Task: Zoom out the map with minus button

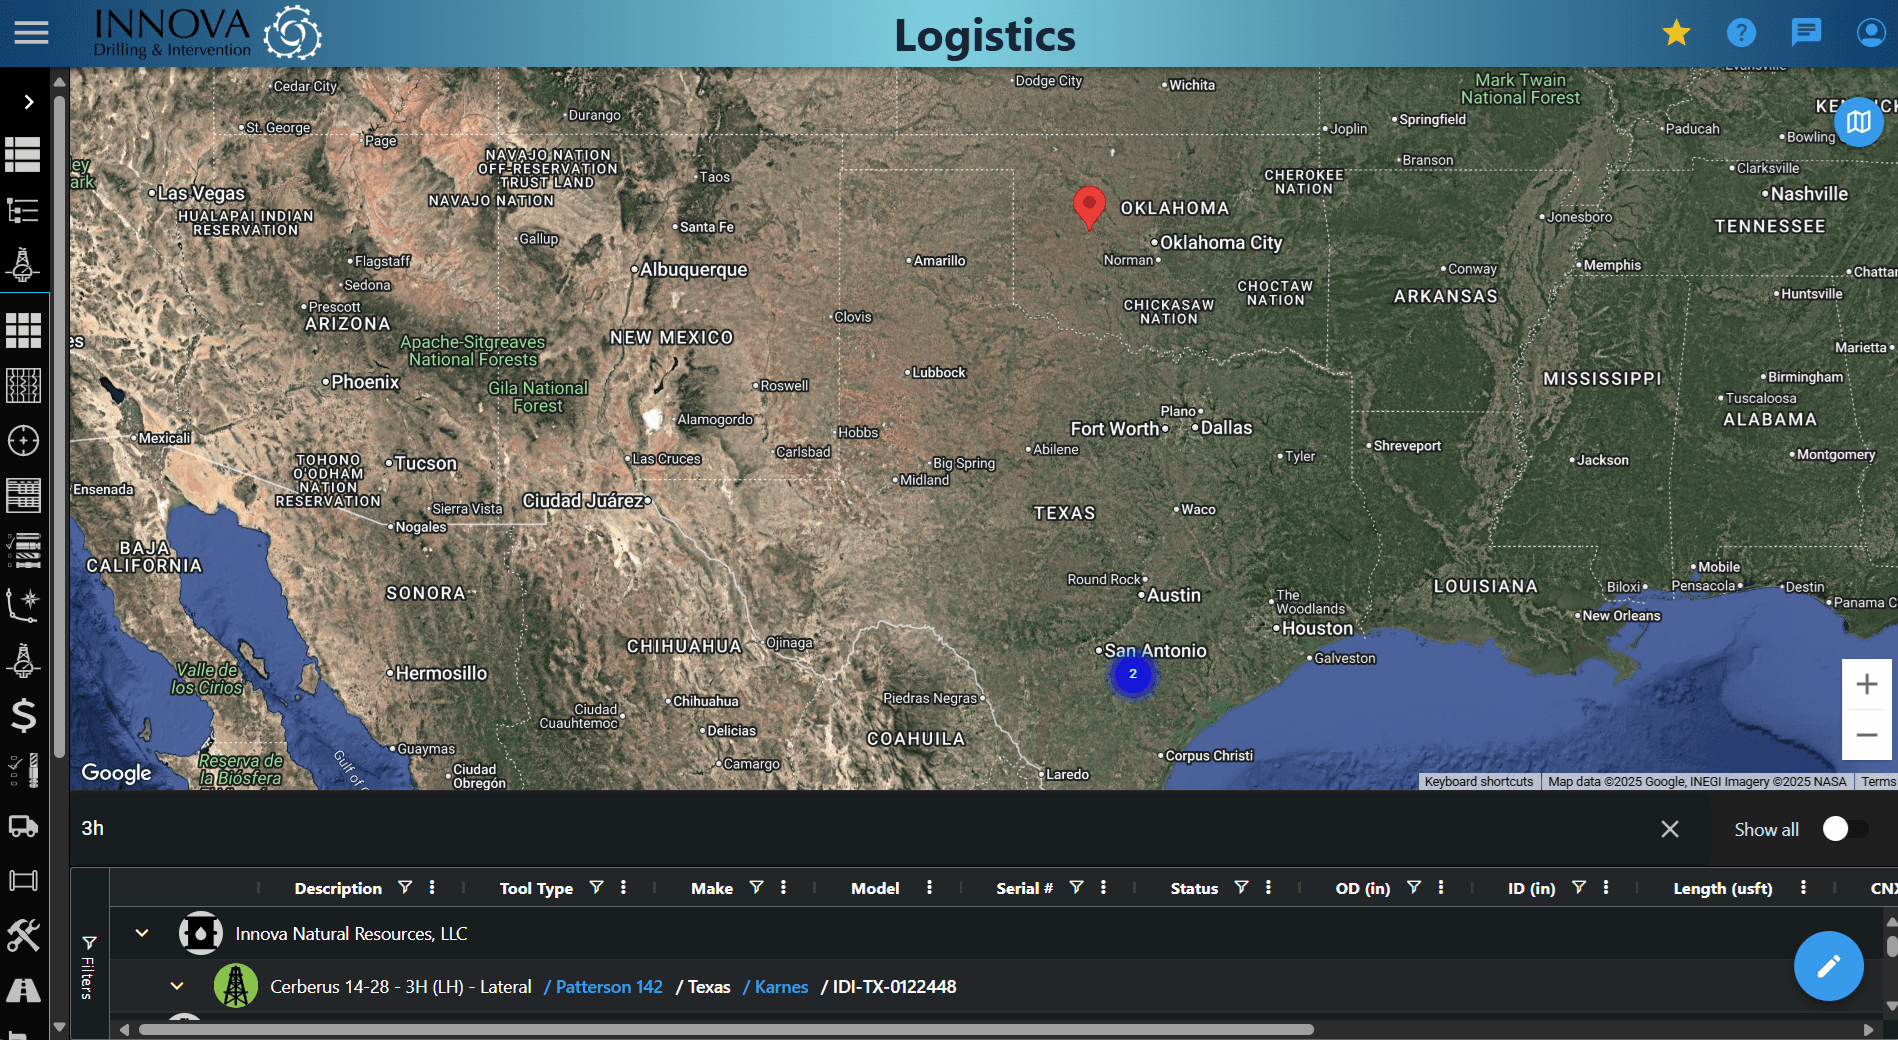Action: click(x=1867, y=735)
